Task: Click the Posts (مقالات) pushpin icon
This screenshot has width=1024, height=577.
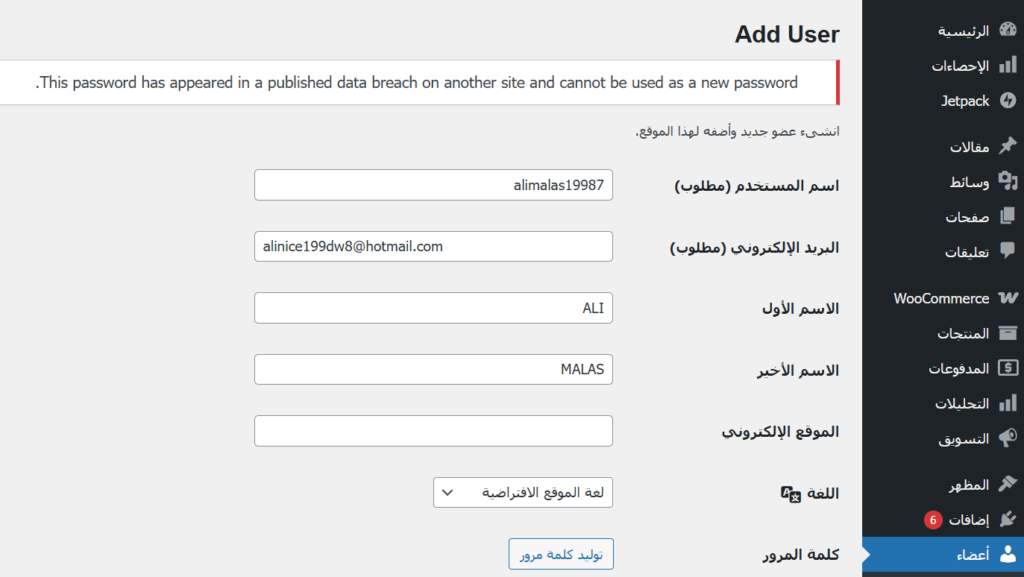Action: tap(1007, 146)
